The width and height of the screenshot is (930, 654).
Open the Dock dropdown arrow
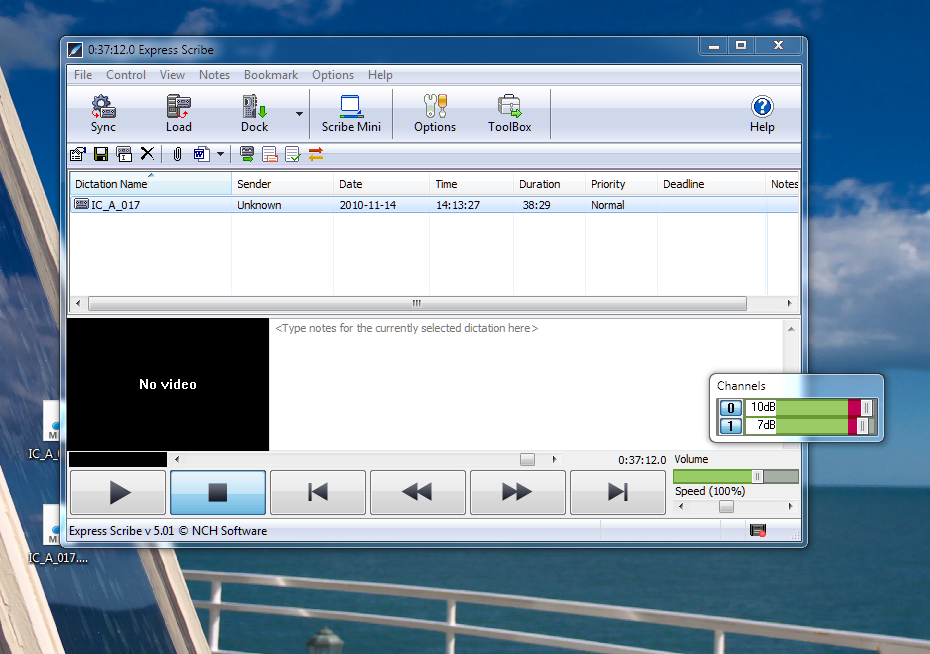[x=299, y=114]
